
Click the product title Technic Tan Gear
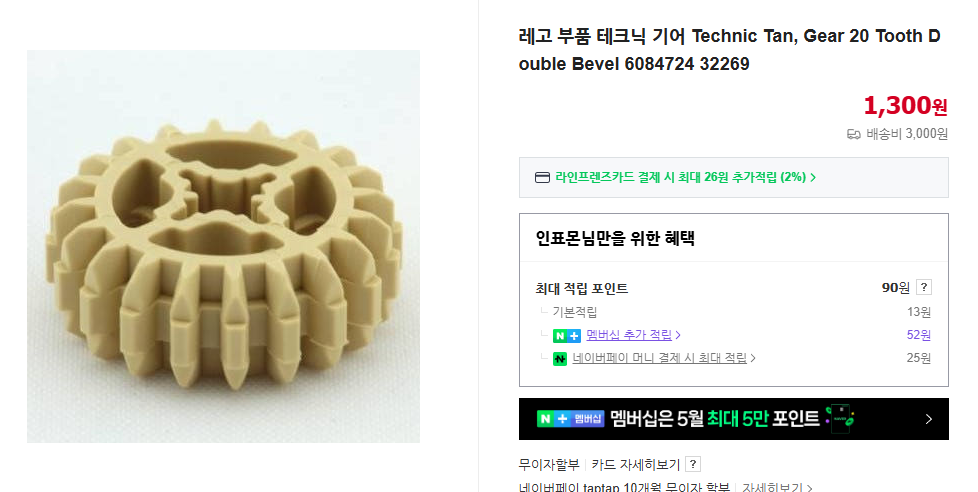click(x=729, y=50)
